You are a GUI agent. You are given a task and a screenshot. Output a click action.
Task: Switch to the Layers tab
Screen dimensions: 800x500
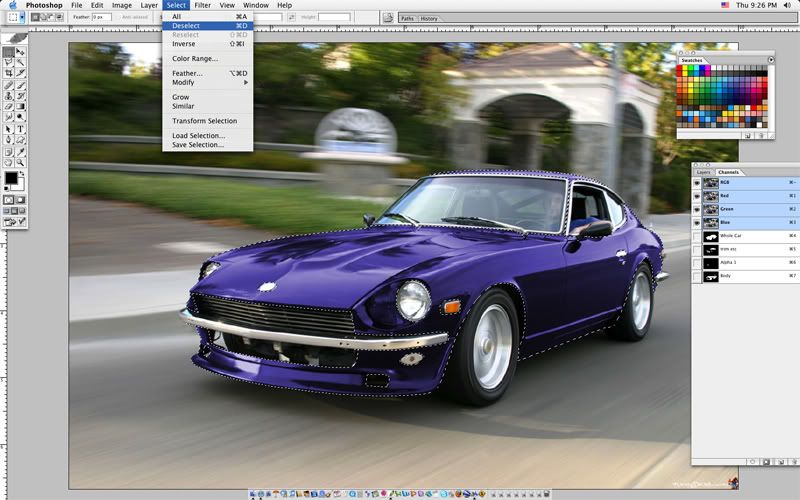click(704, 172)
